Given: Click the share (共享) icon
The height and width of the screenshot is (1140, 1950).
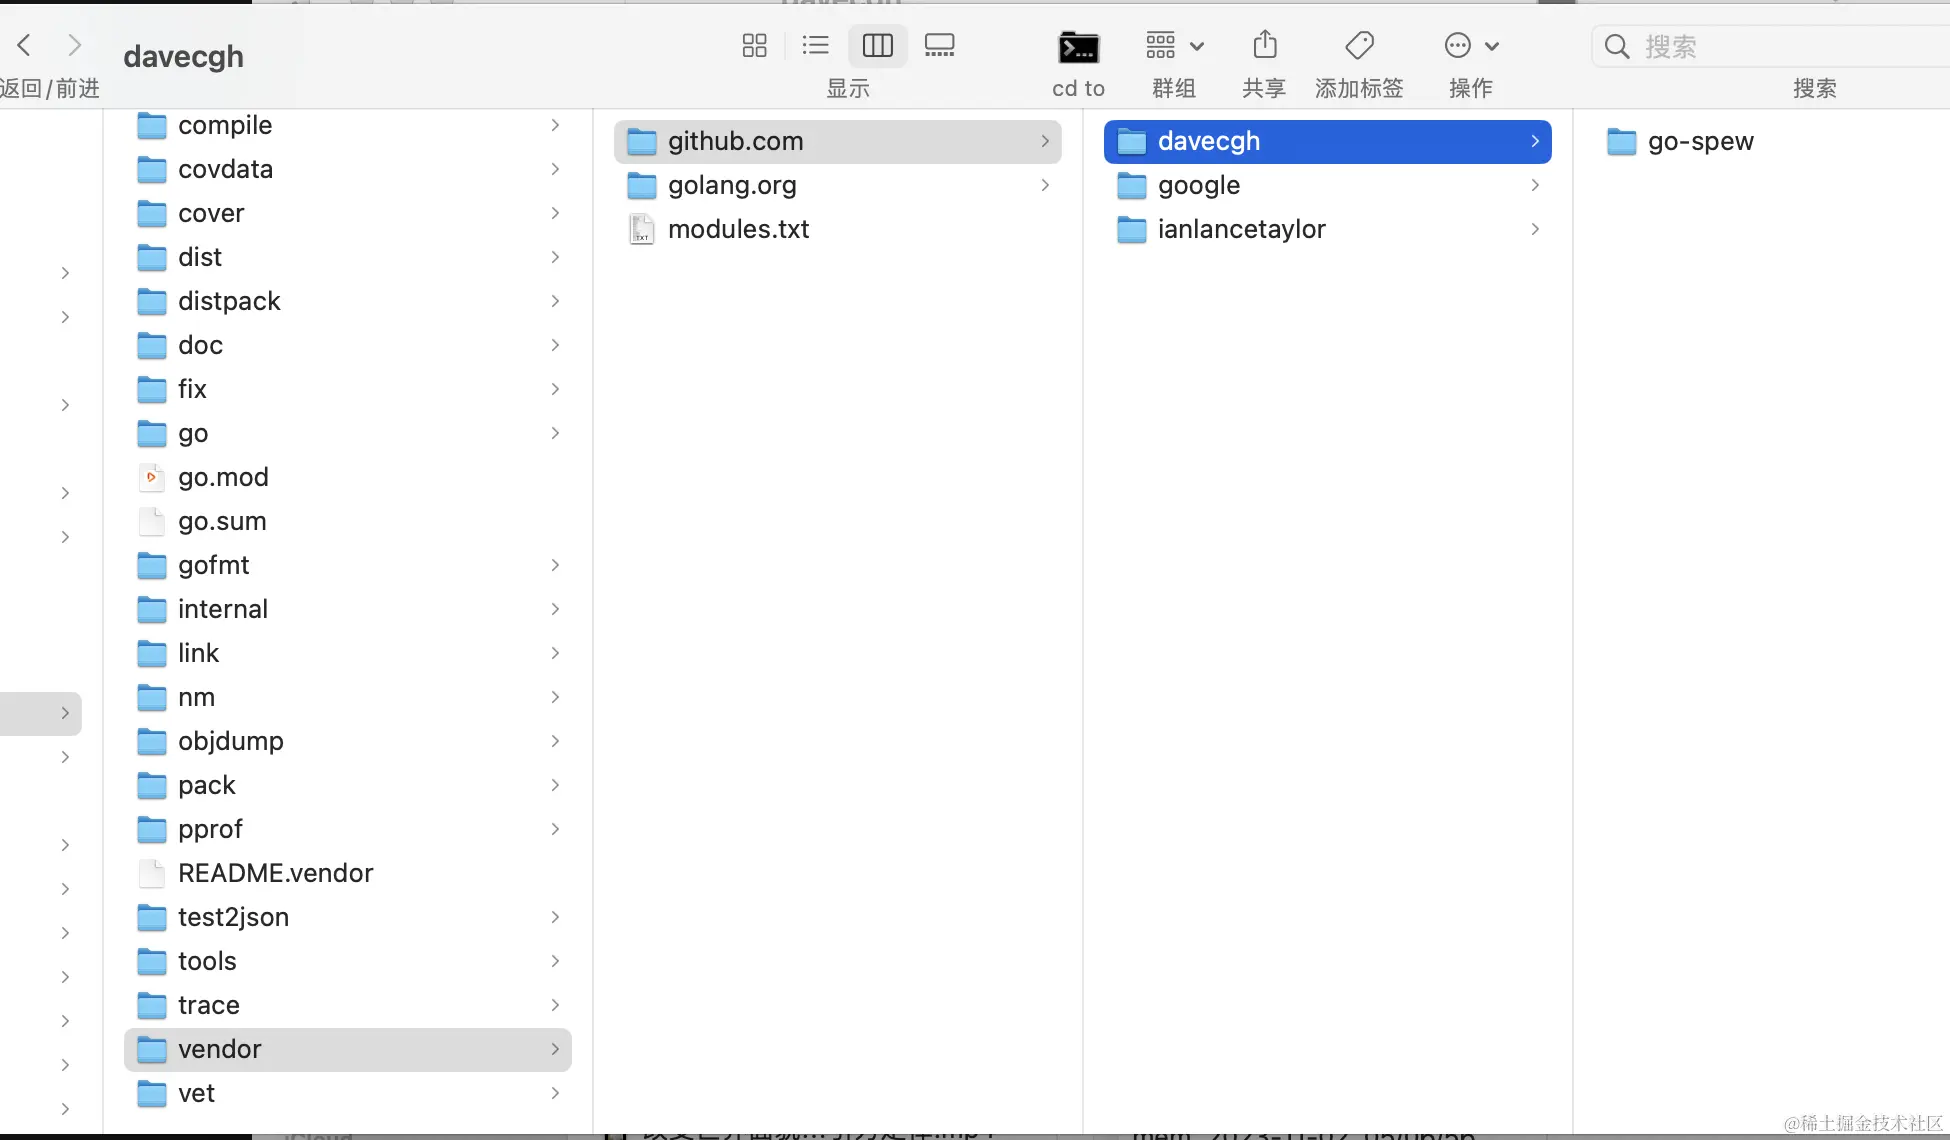Looking at the screenshot, I should point(1264,46).
